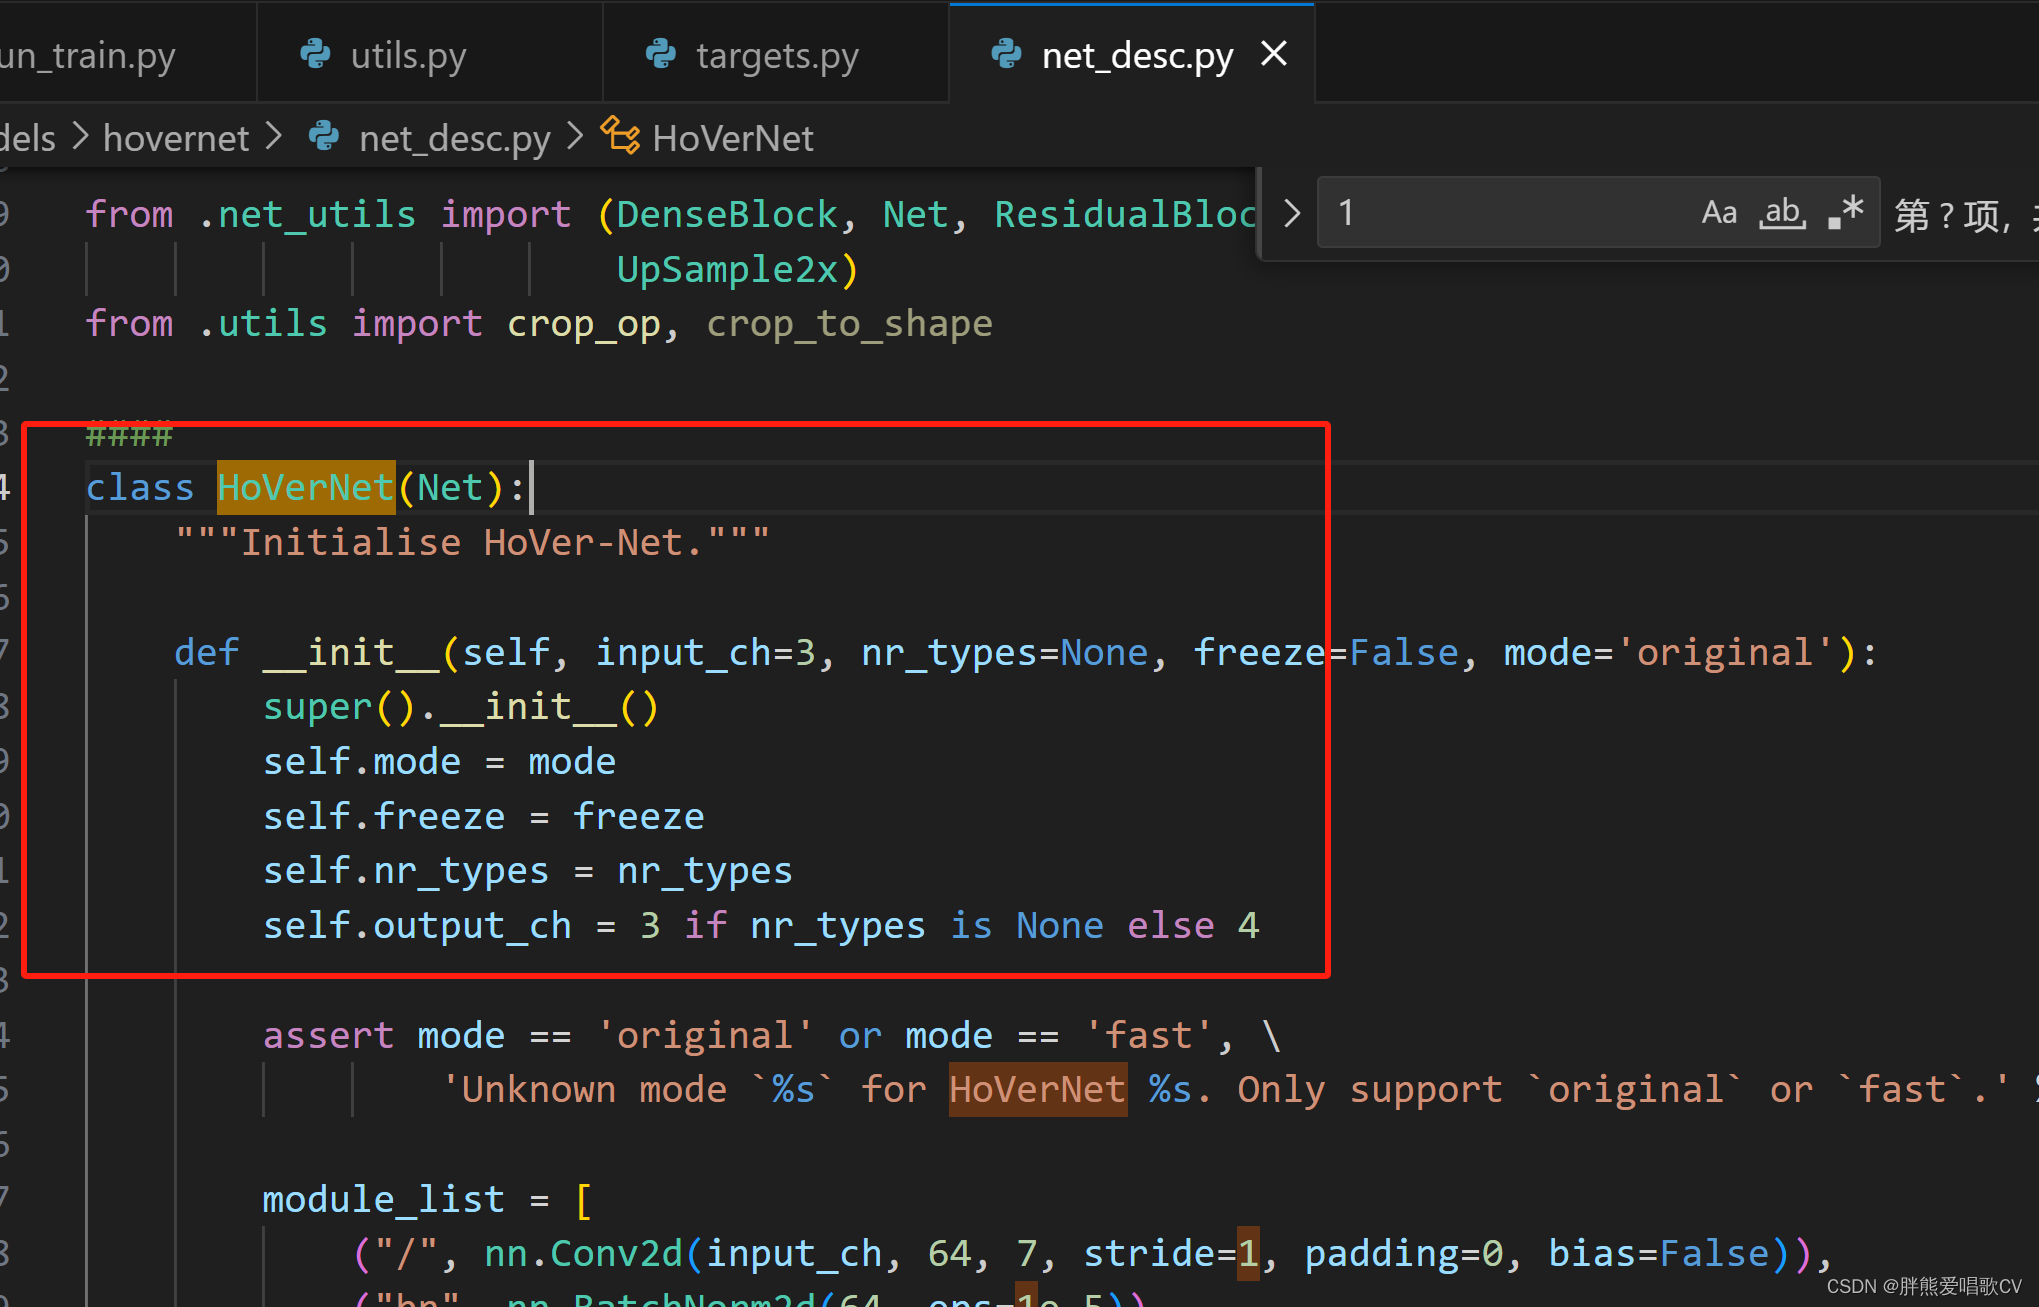
Task: Switch to the utils.py tab
Action: pyautogui.click(x=408, y=56)
